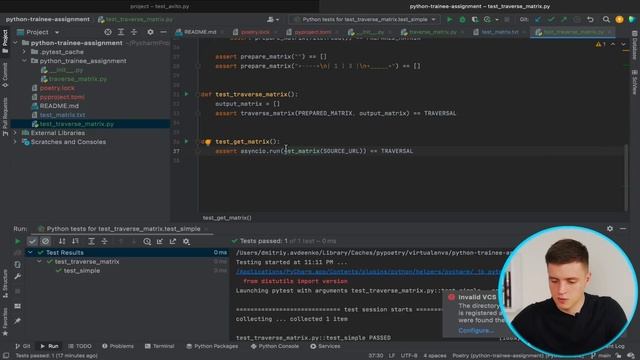Sort tests alphabetically in Run panel
Screen dimensions: 640x360
click(x=62, y=241)
